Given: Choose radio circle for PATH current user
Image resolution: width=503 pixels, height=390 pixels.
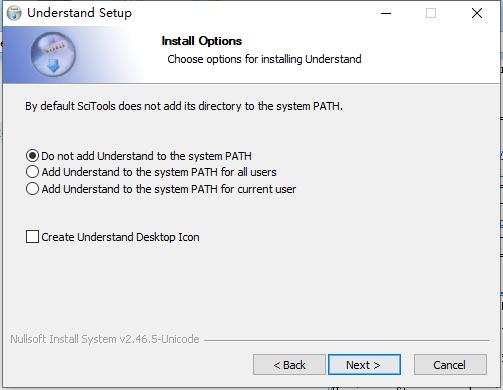Looking at the screenshot, I should [32, 189].
